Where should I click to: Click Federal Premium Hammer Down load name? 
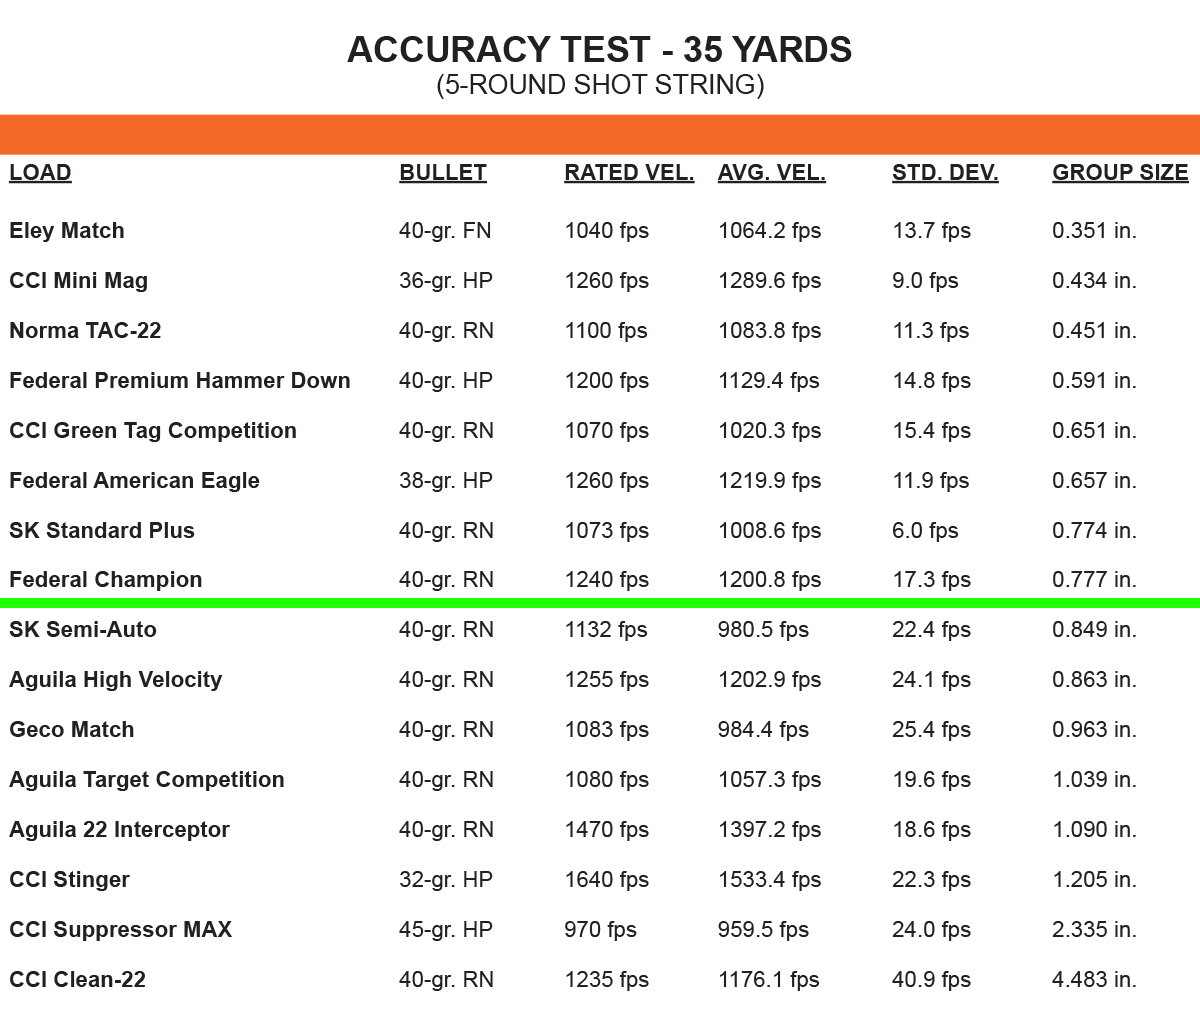pos(180,381)
